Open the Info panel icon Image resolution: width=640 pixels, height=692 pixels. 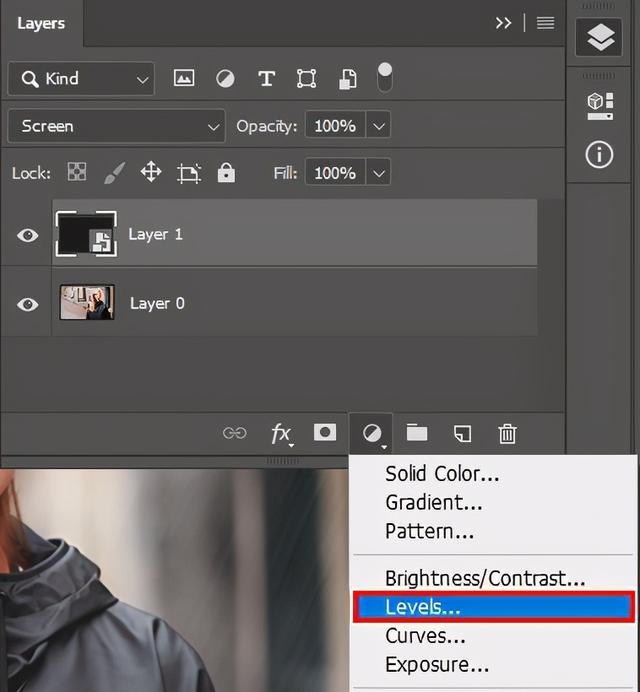coord(599,155)
